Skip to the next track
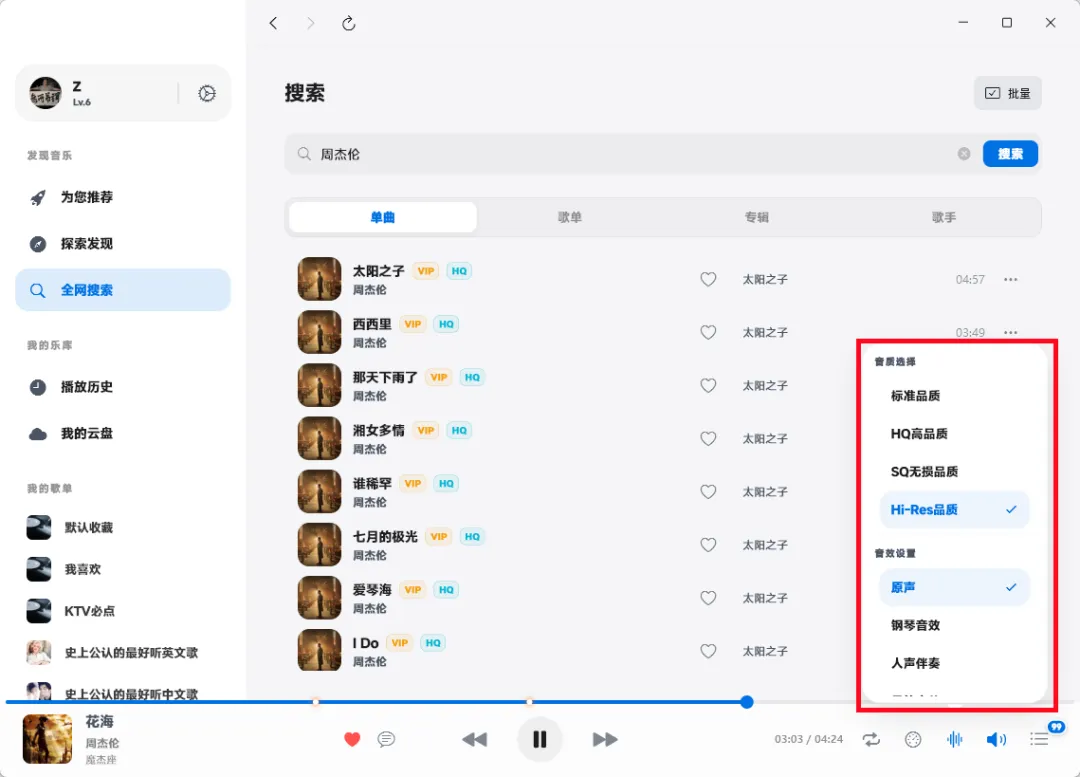The width and height of the screenshot is (1080, 777). tap(605, 739)
